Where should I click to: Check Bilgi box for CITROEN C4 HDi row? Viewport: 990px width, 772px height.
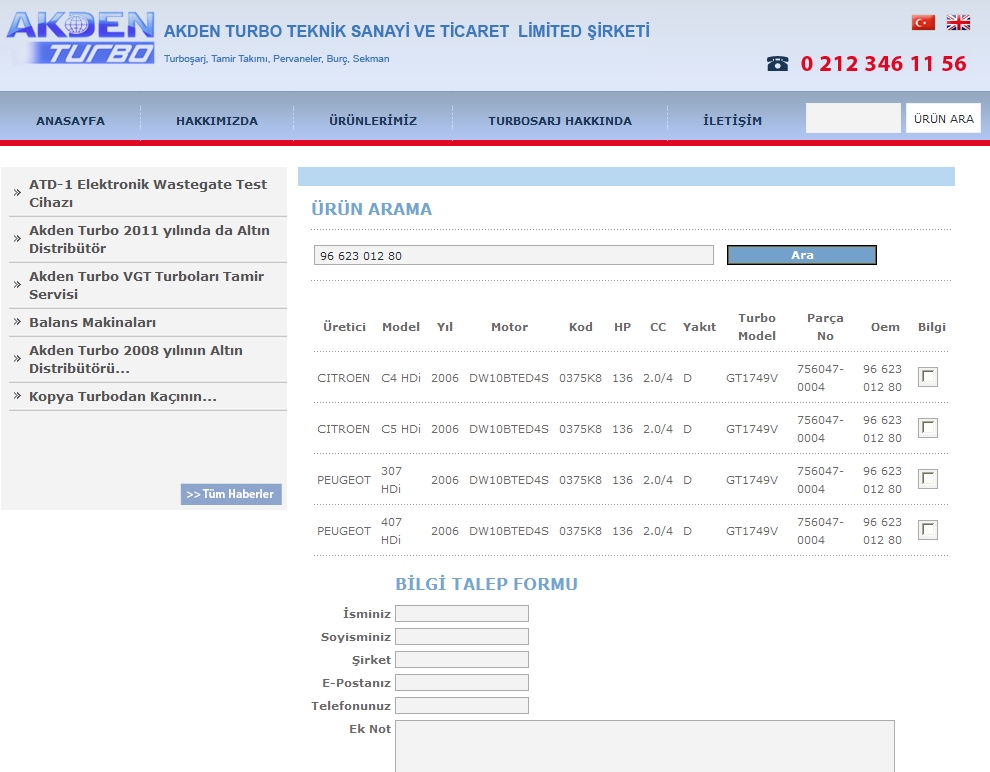[927, 377]
